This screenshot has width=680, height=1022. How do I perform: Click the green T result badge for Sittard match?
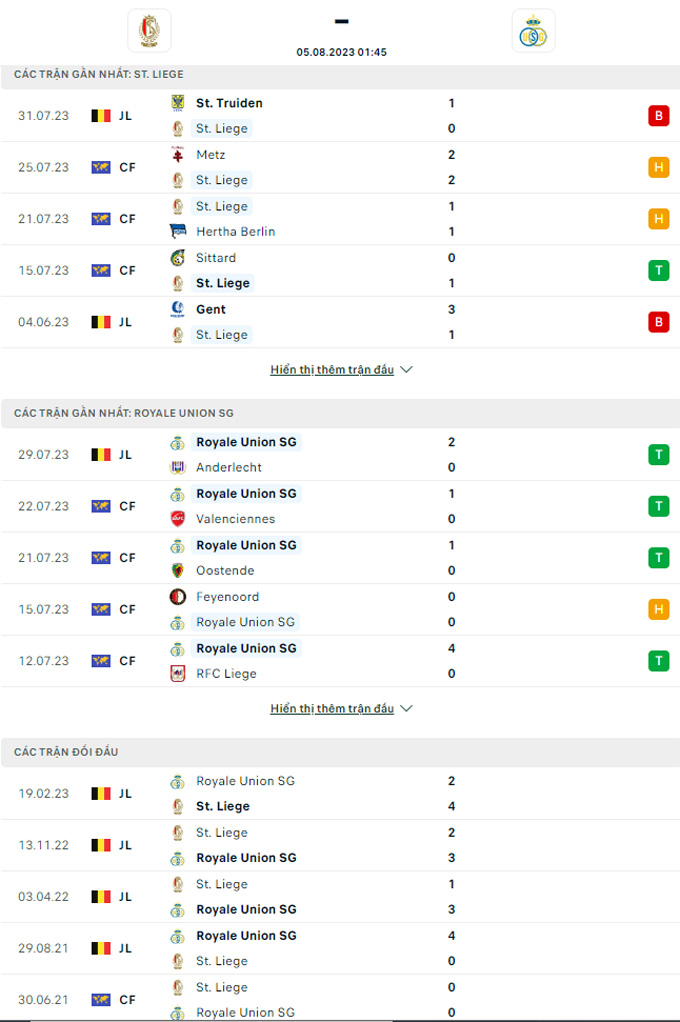(x=658, y=270)
